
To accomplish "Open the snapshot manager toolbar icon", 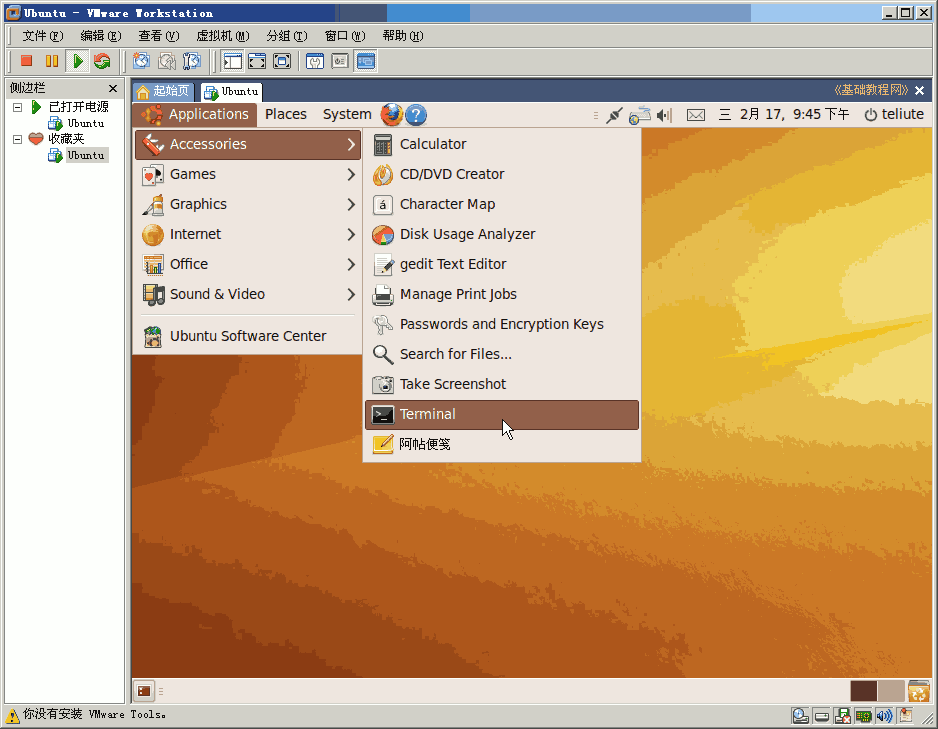I will point(191,61).
